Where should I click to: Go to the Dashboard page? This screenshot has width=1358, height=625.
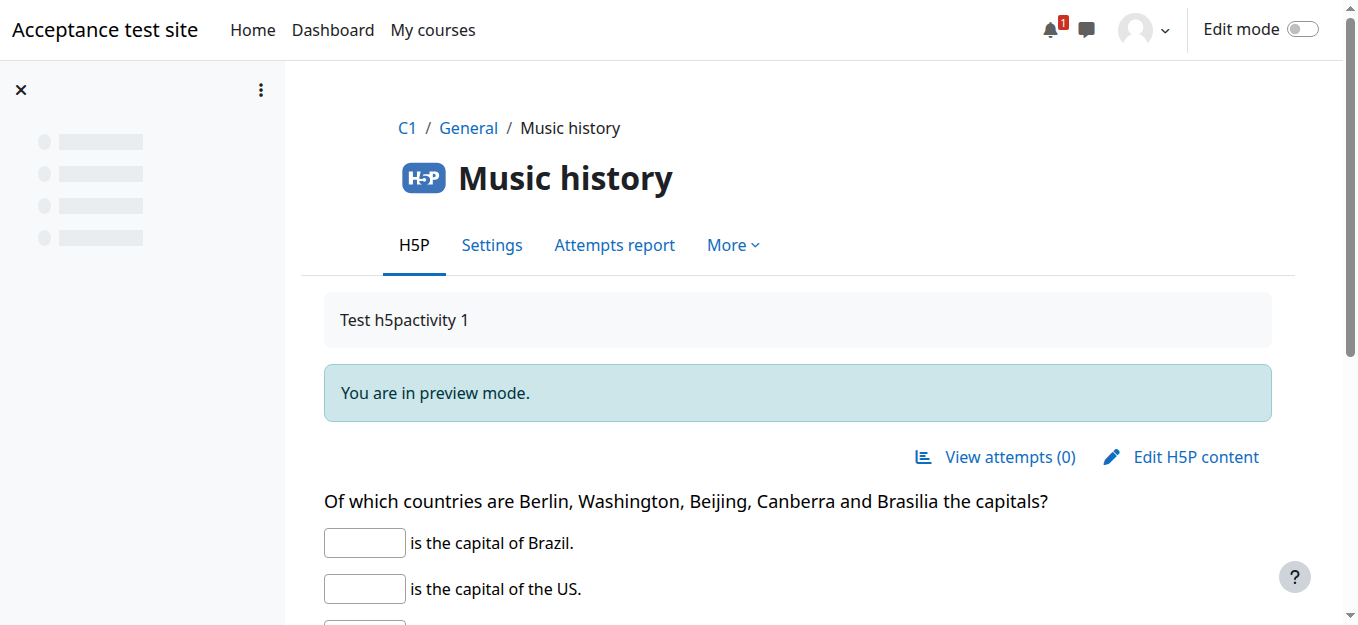(x=333, y=30)
